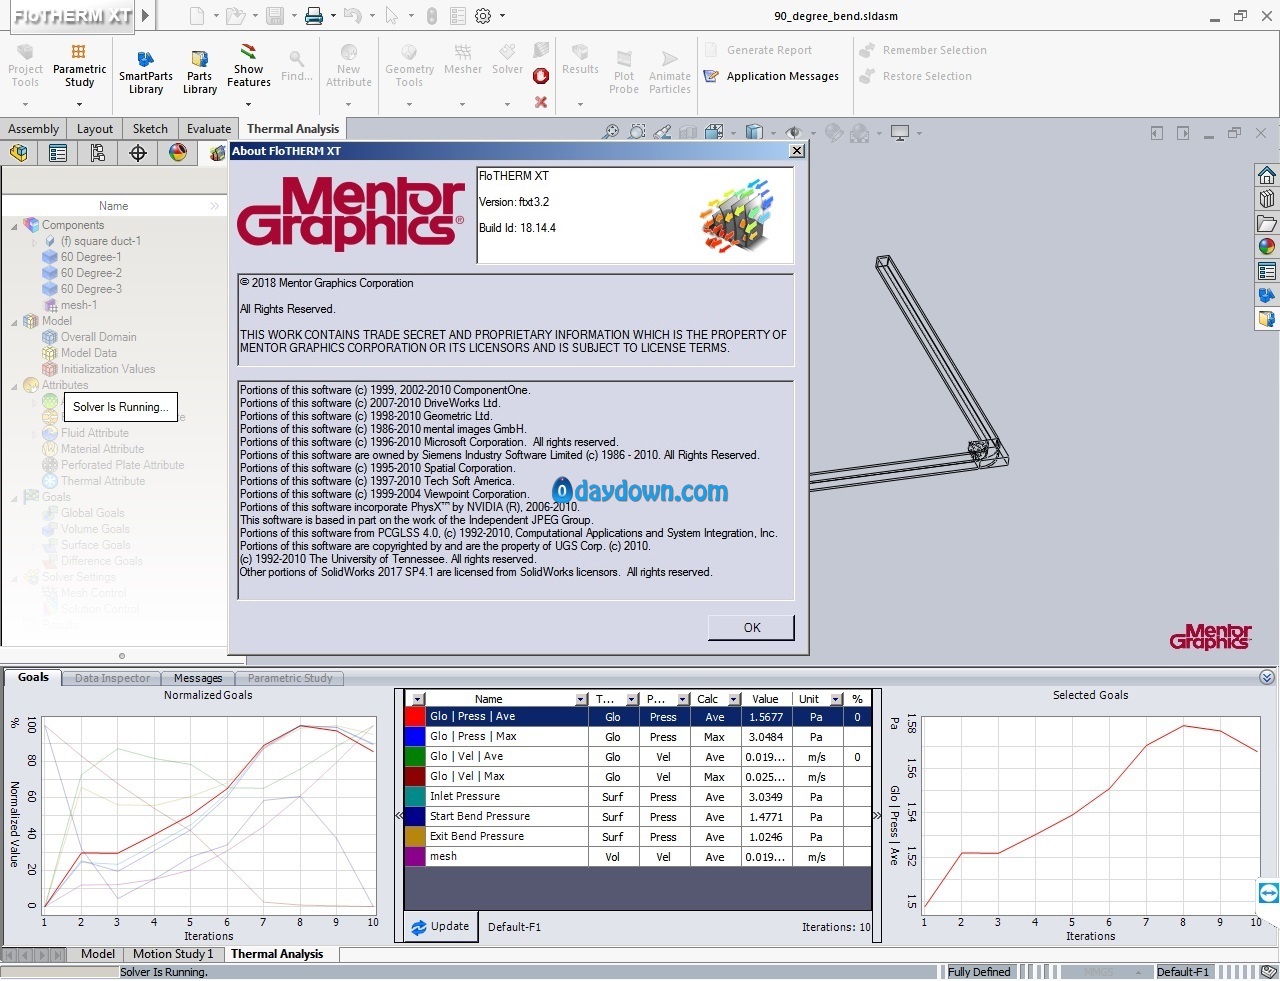Open the File Explorer folder icon in task pane
The image size is (1280, 981).
point(1267,223)
